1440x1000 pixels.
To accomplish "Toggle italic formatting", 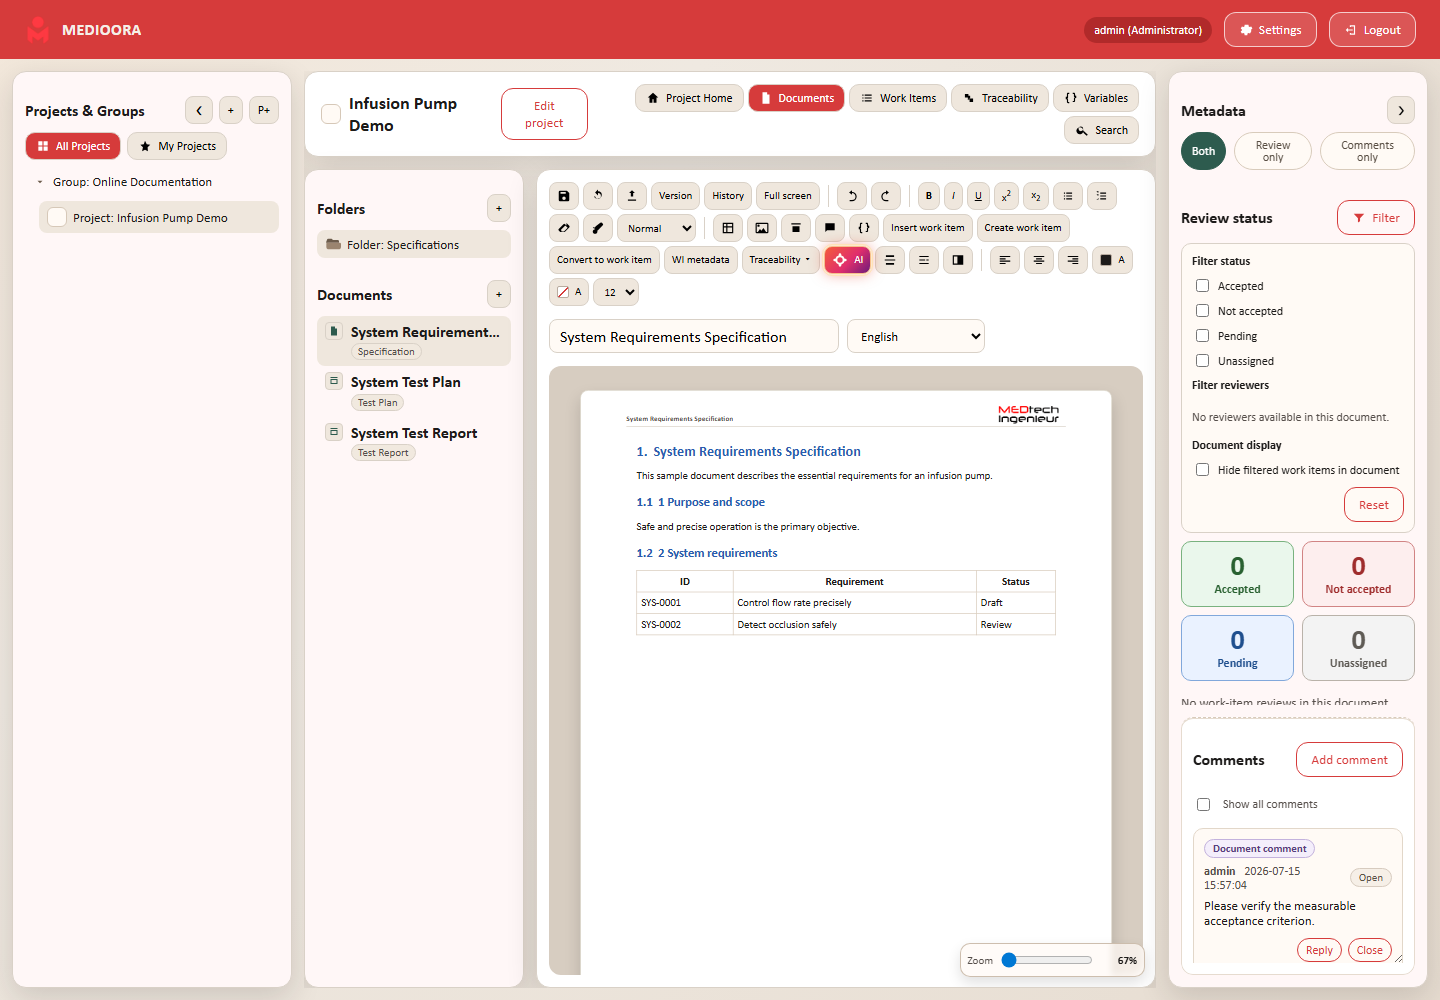I will (953, 196).
